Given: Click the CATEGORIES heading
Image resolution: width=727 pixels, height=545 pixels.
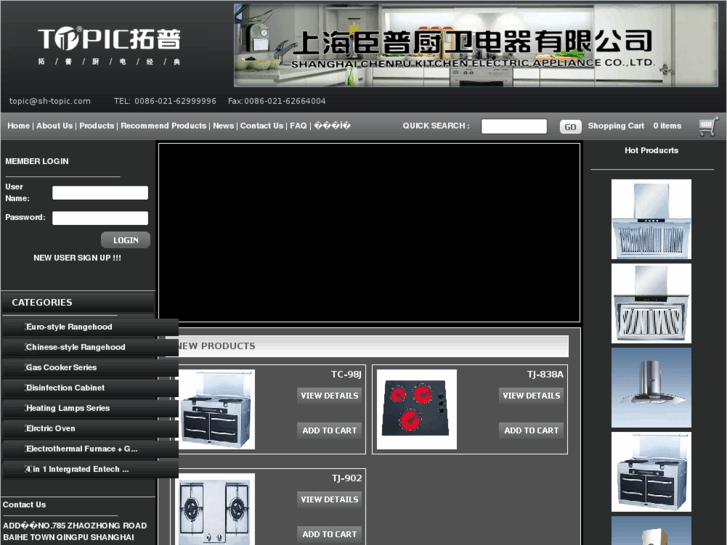Looking at the screenshot, I should pyautogui.click(x=42, y=302).
